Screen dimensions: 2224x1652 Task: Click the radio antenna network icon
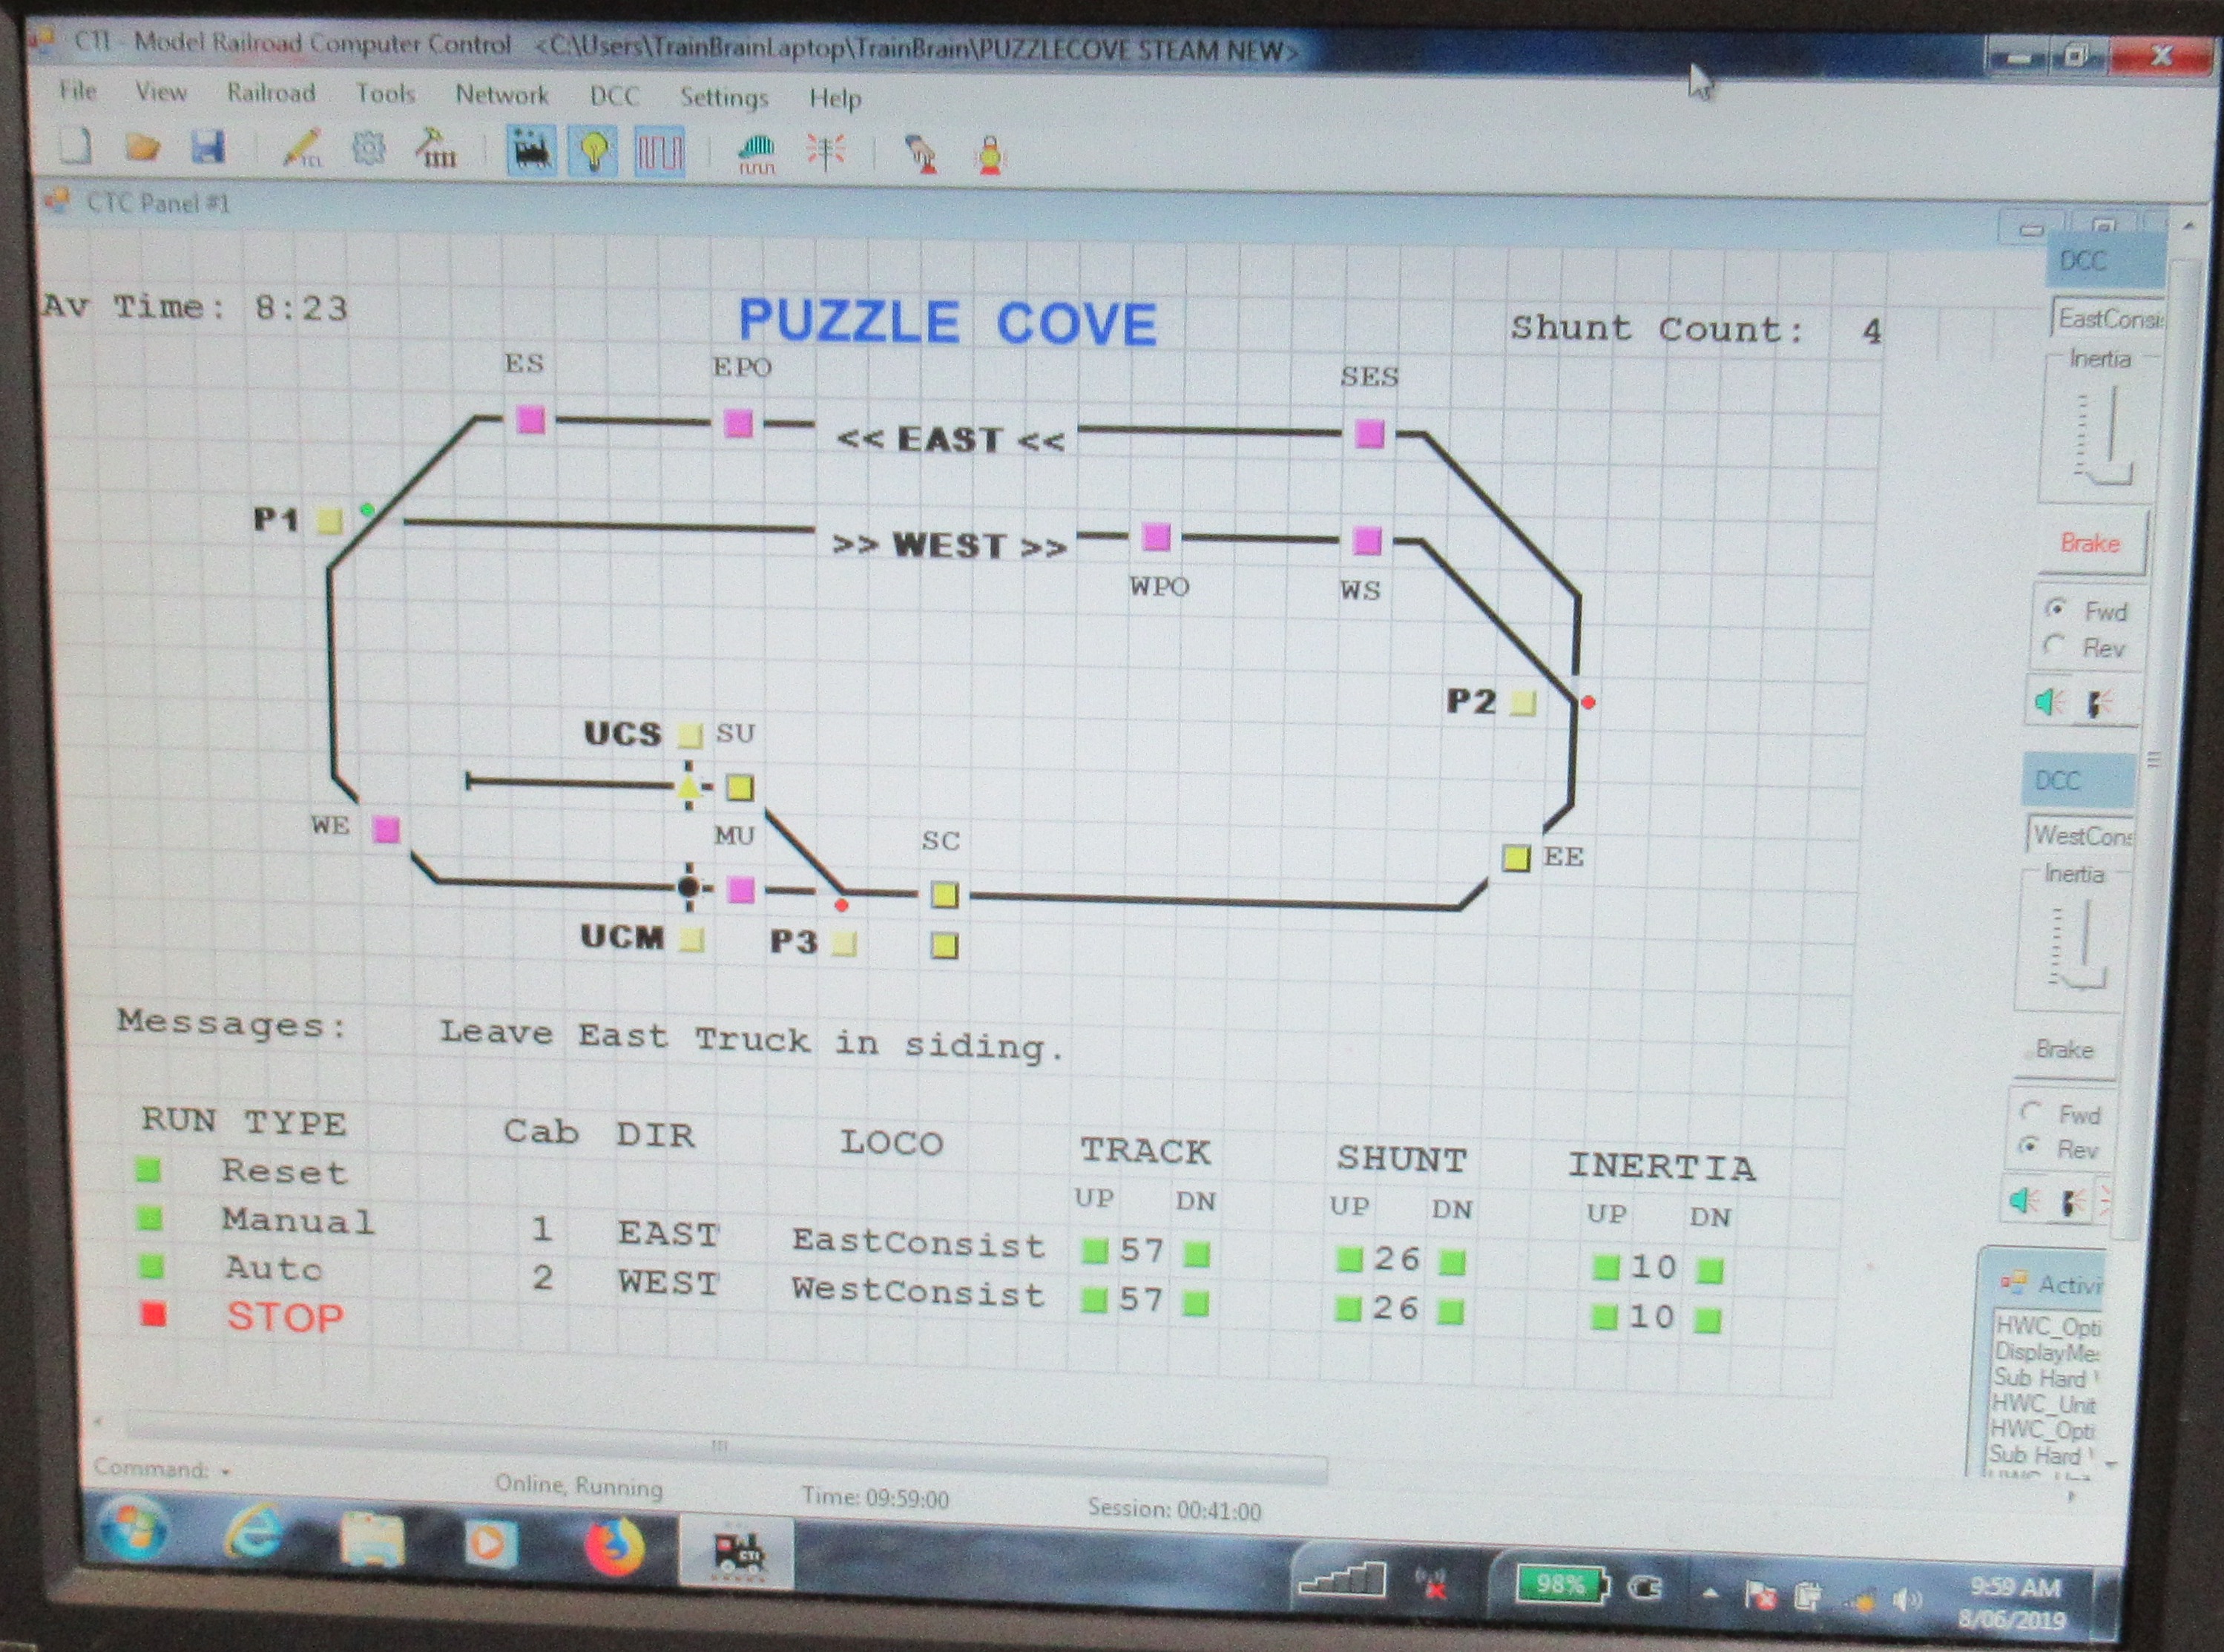[x=825, y=153]
